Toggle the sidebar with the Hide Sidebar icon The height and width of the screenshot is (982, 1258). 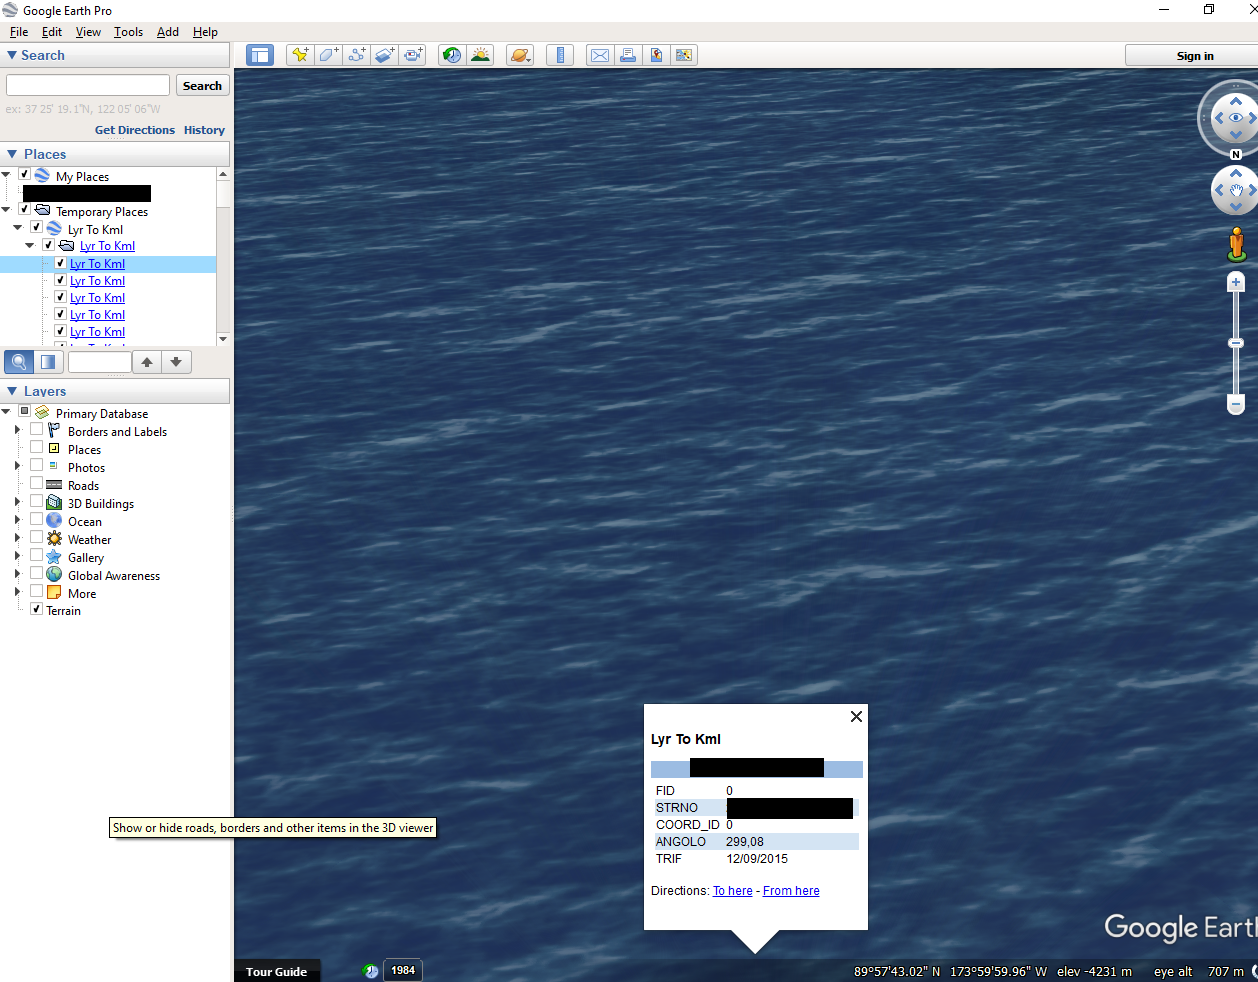tap(260, 55)
